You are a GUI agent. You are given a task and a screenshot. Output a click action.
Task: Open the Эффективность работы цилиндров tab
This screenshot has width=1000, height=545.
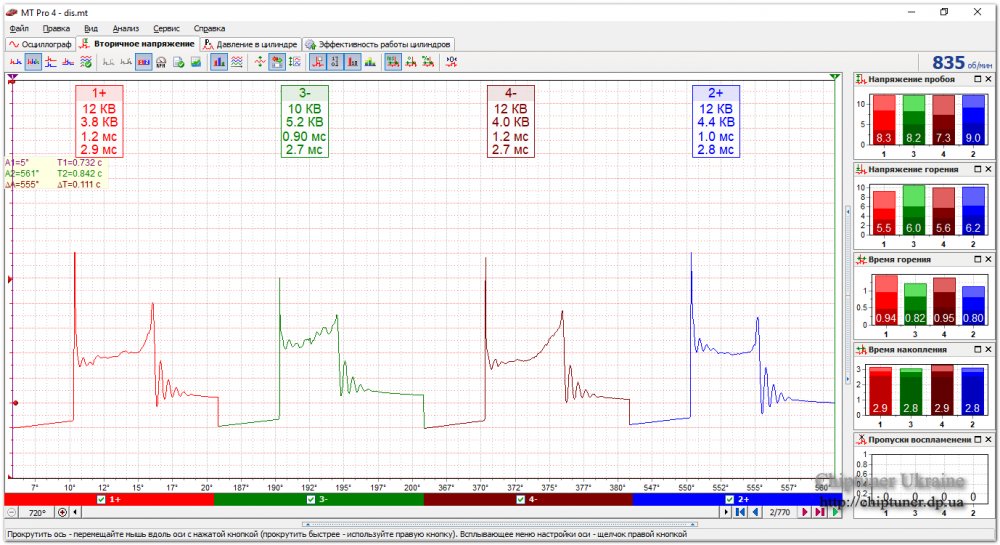pyautogui.click(x=378, y=45)
